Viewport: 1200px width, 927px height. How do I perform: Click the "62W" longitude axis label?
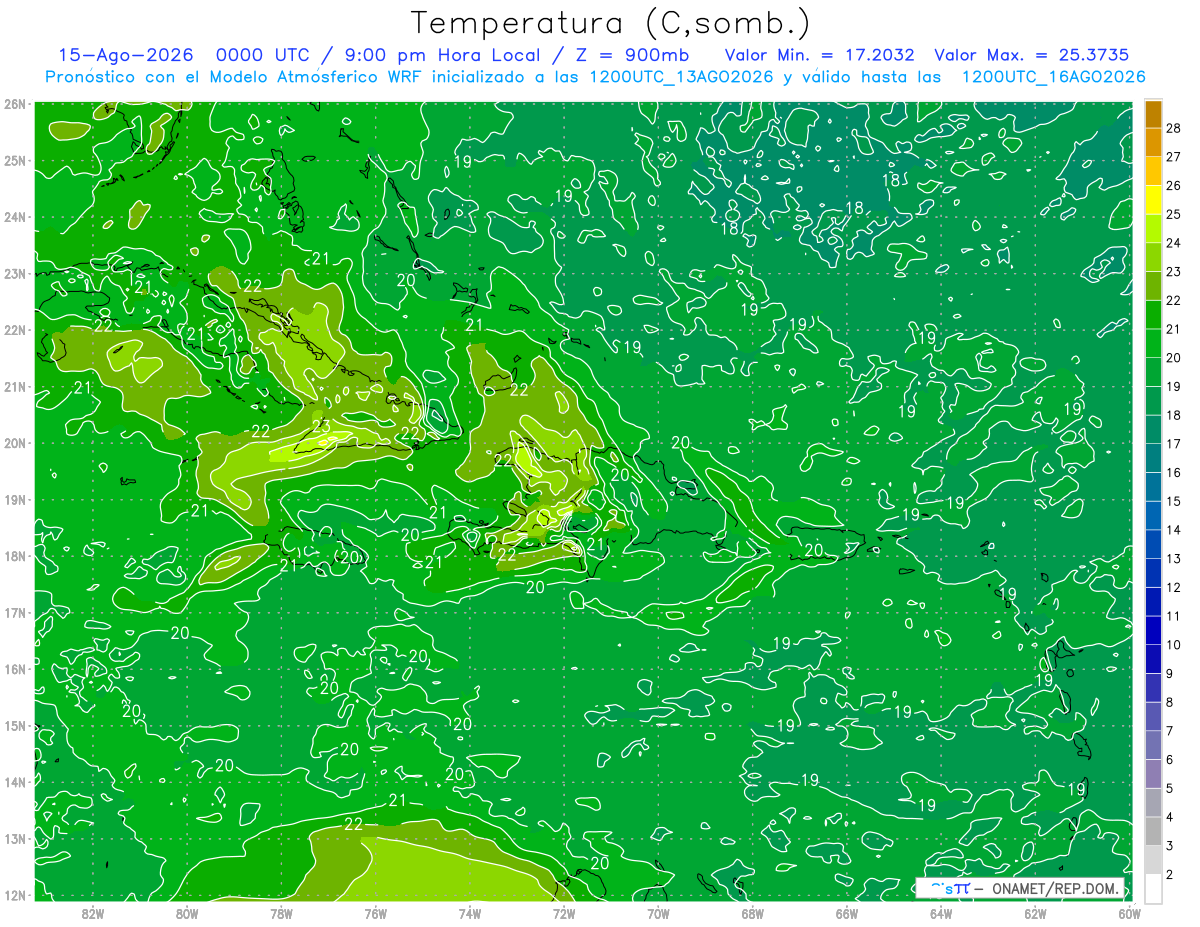tap(1035, 913)
